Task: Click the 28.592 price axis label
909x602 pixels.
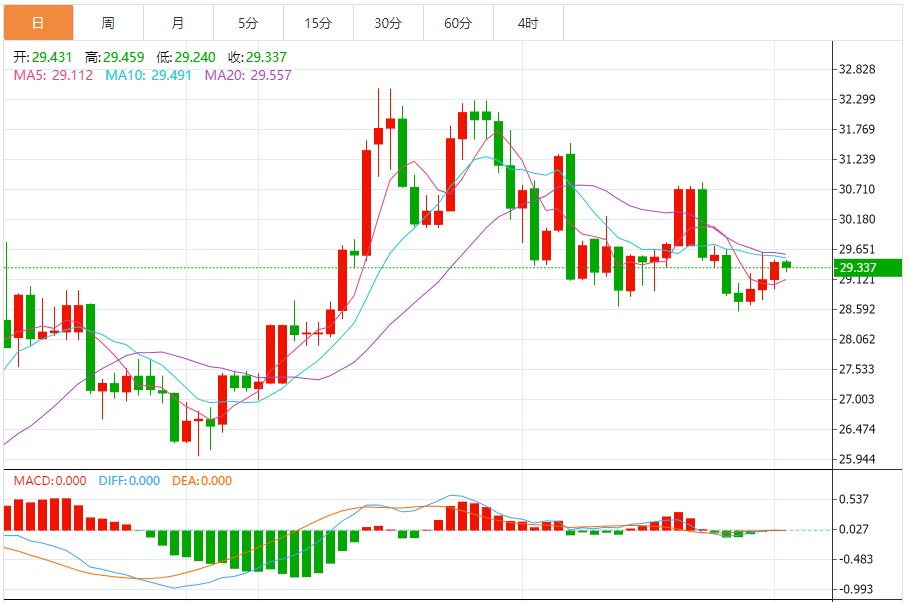Action: (857, 309)
